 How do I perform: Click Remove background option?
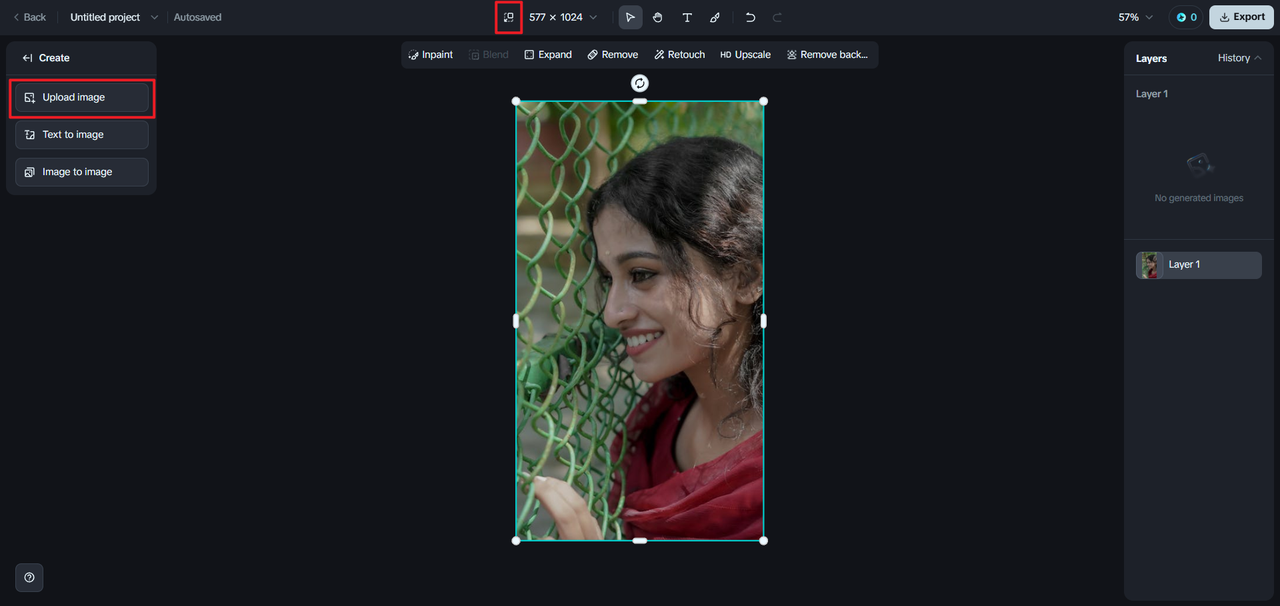tap(827, 55)
